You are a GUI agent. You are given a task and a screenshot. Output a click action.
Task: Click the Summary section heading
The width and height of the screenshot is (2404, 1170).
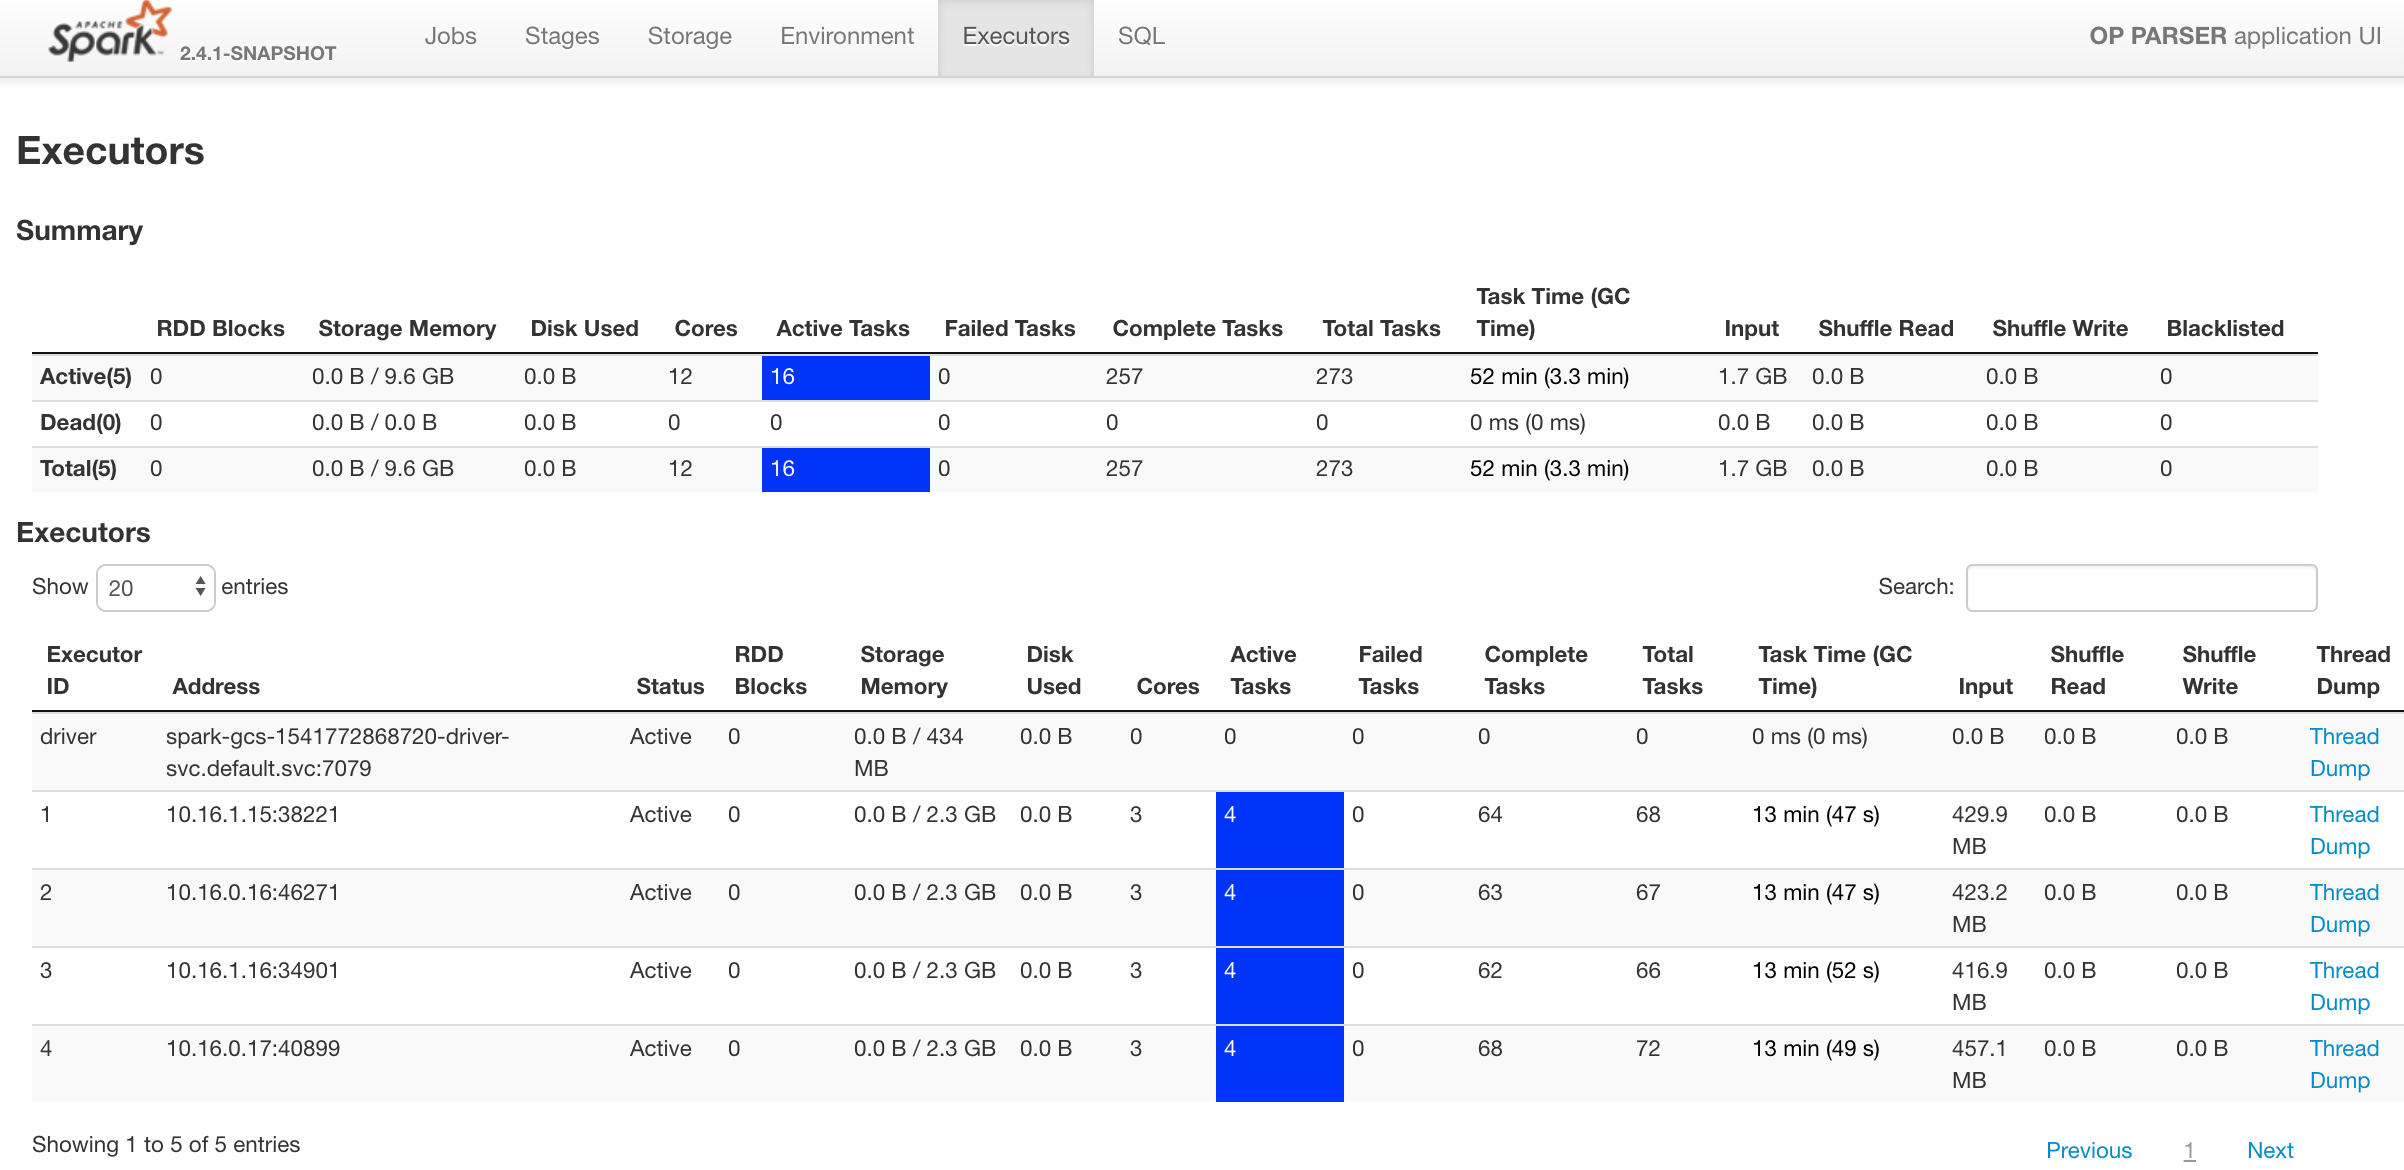[80, 231]
